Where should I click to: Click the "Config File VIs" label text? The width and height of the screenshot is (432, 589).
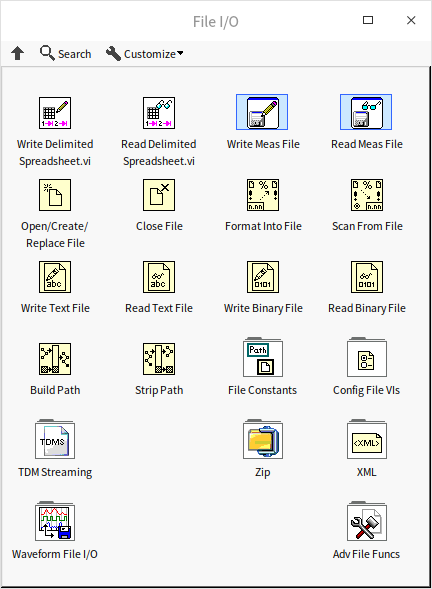click(x=366, y=390)
